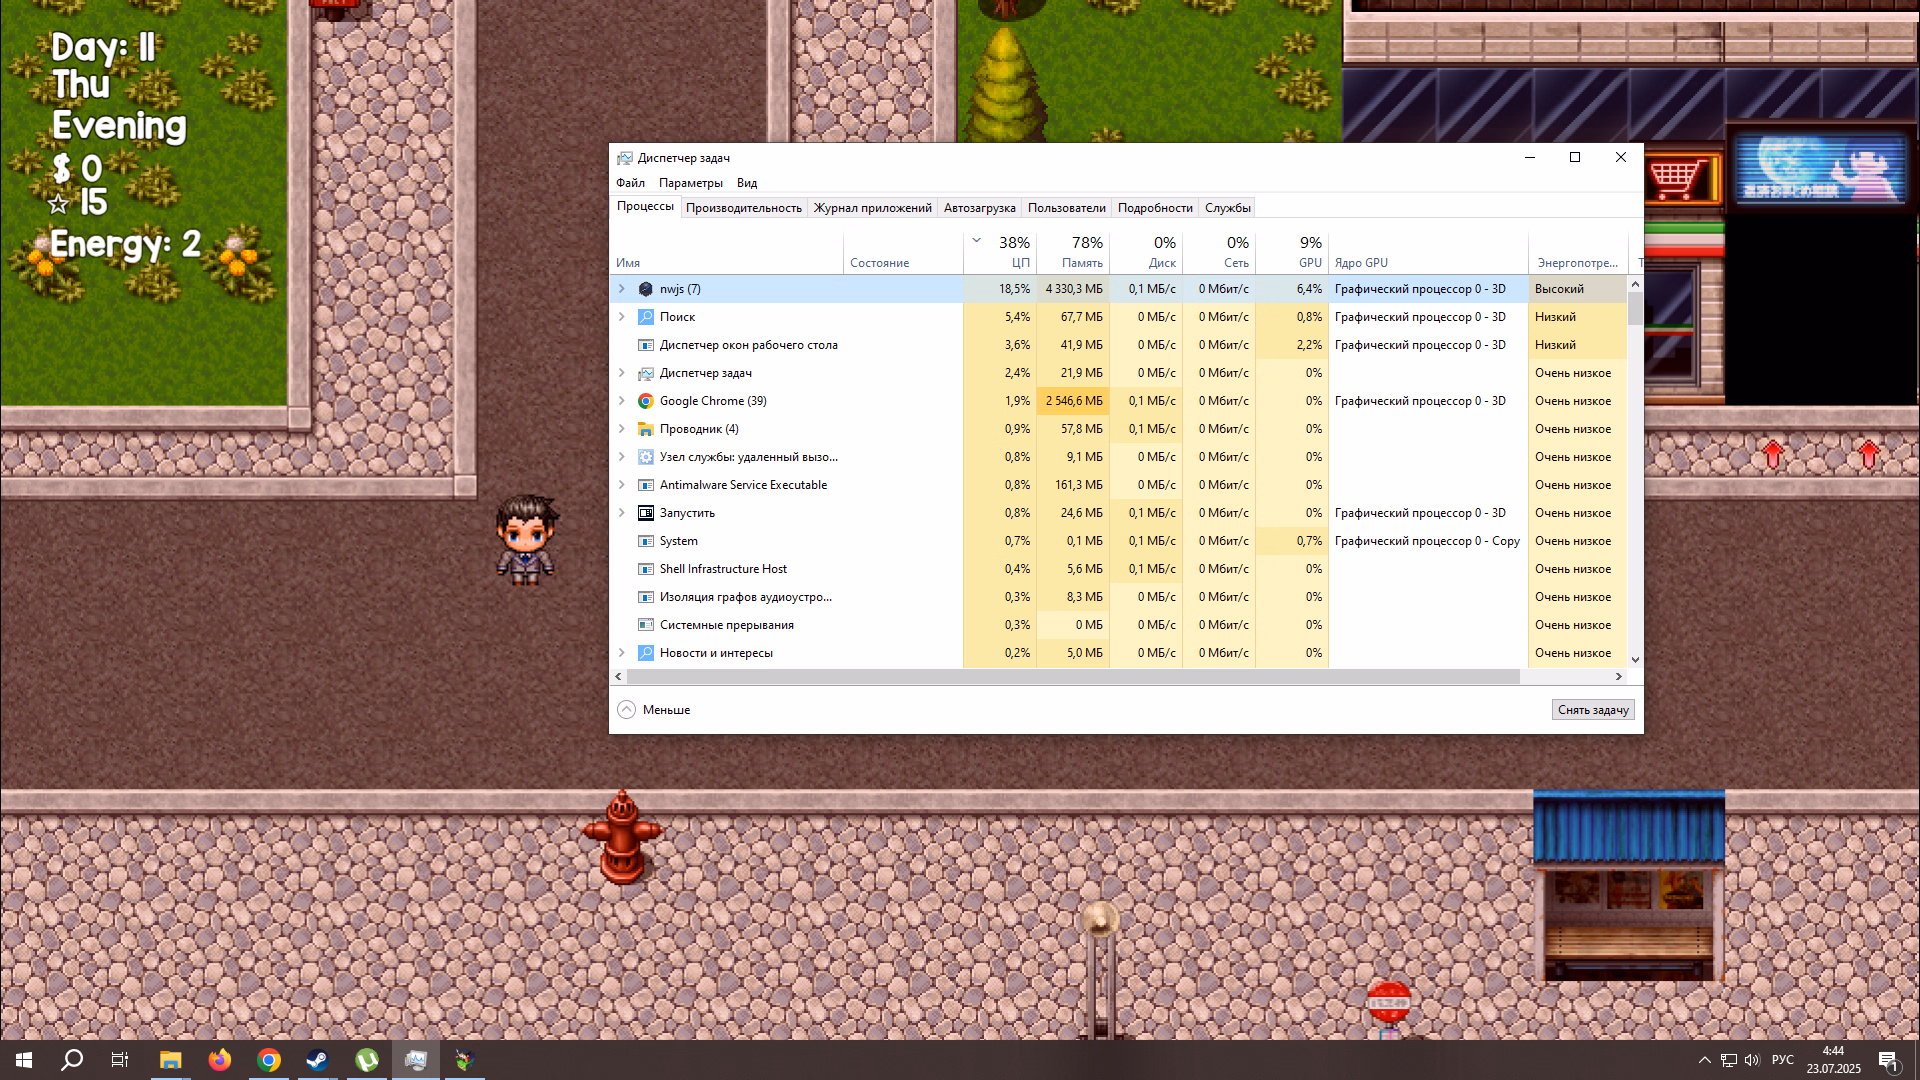Switch to the Журнал приложений tab
The image size is (1920, 1080).
pos(872,208)
